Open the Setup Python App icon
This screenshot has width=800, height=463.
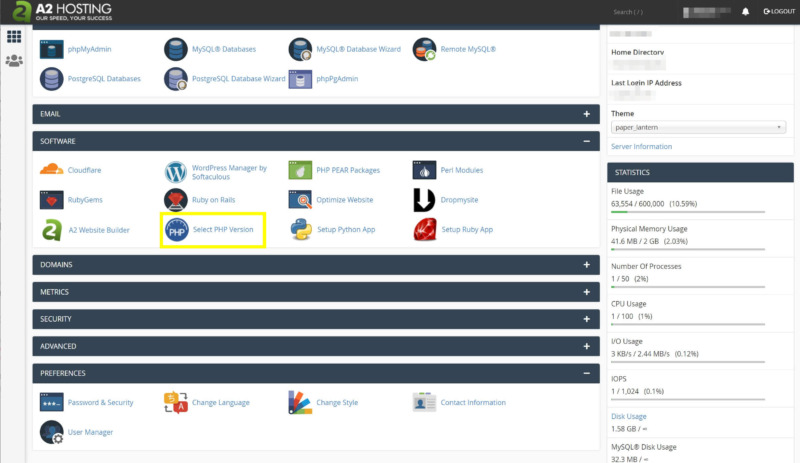pyautogui.click(x=302, y=230)
